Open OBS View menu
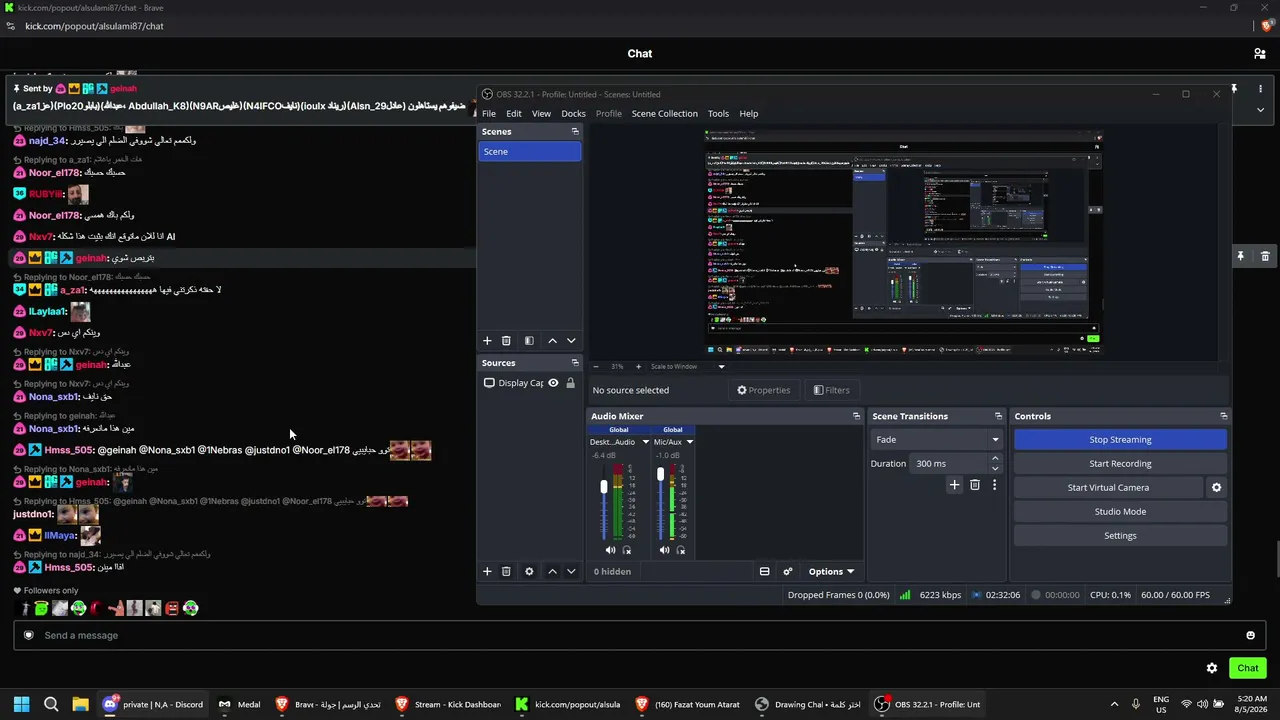The height and width of the screenshot is (720, 1280). (x=542, y=114)
